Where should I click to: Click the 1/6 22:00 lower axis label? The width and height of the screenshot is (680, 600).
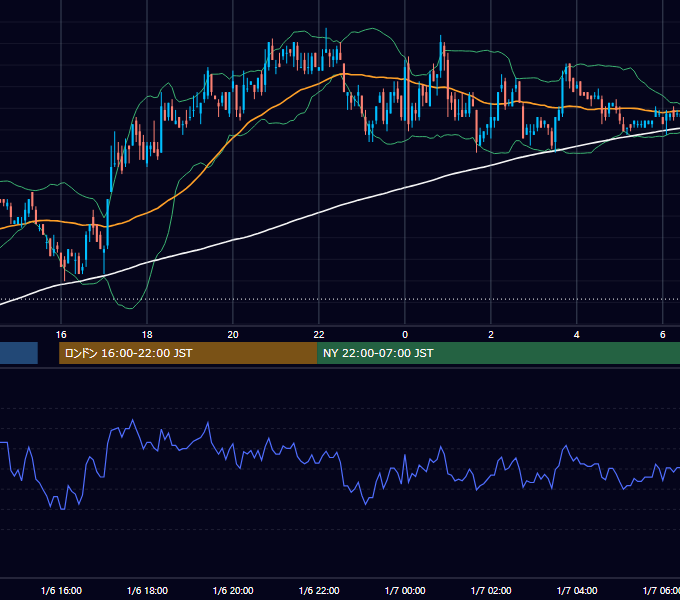(319, 590)
